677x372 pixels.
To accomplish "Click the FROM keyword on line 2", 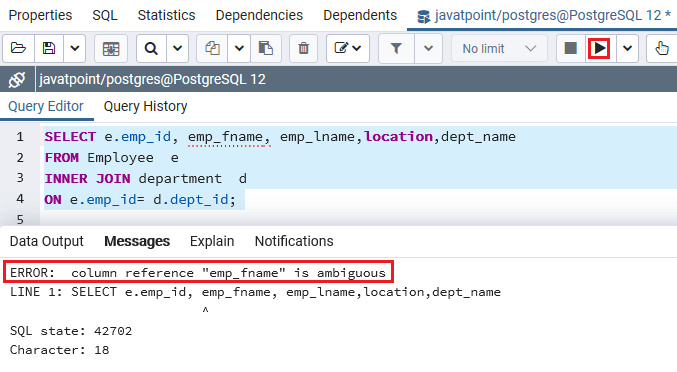I will (62, 158).
